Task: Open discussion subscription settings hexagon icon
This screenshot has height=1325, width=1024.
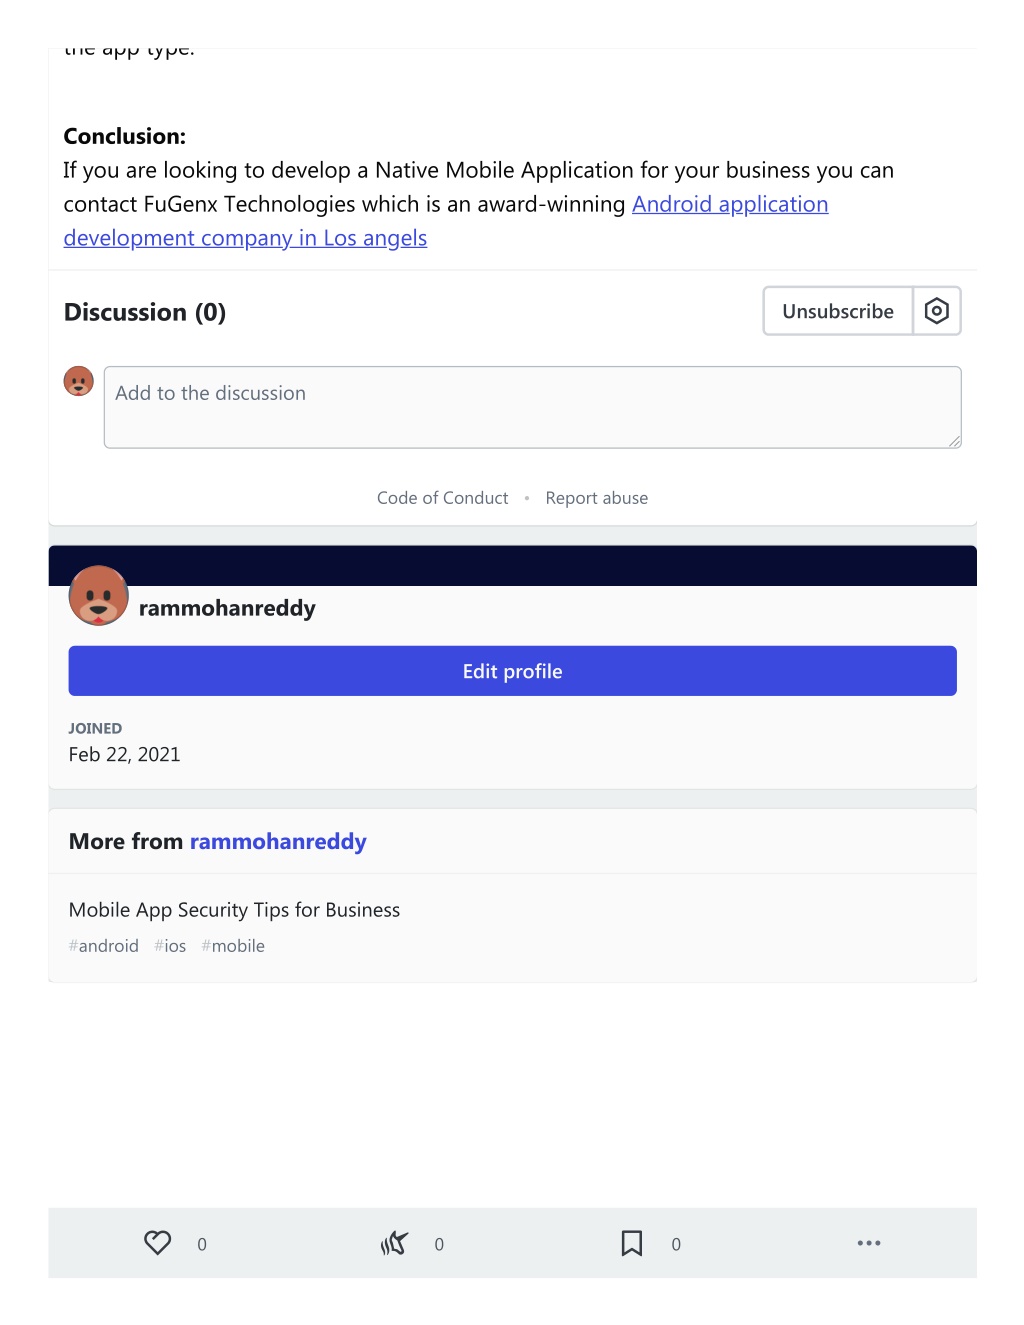Action: pyautogui.click(x=937, y=311)
